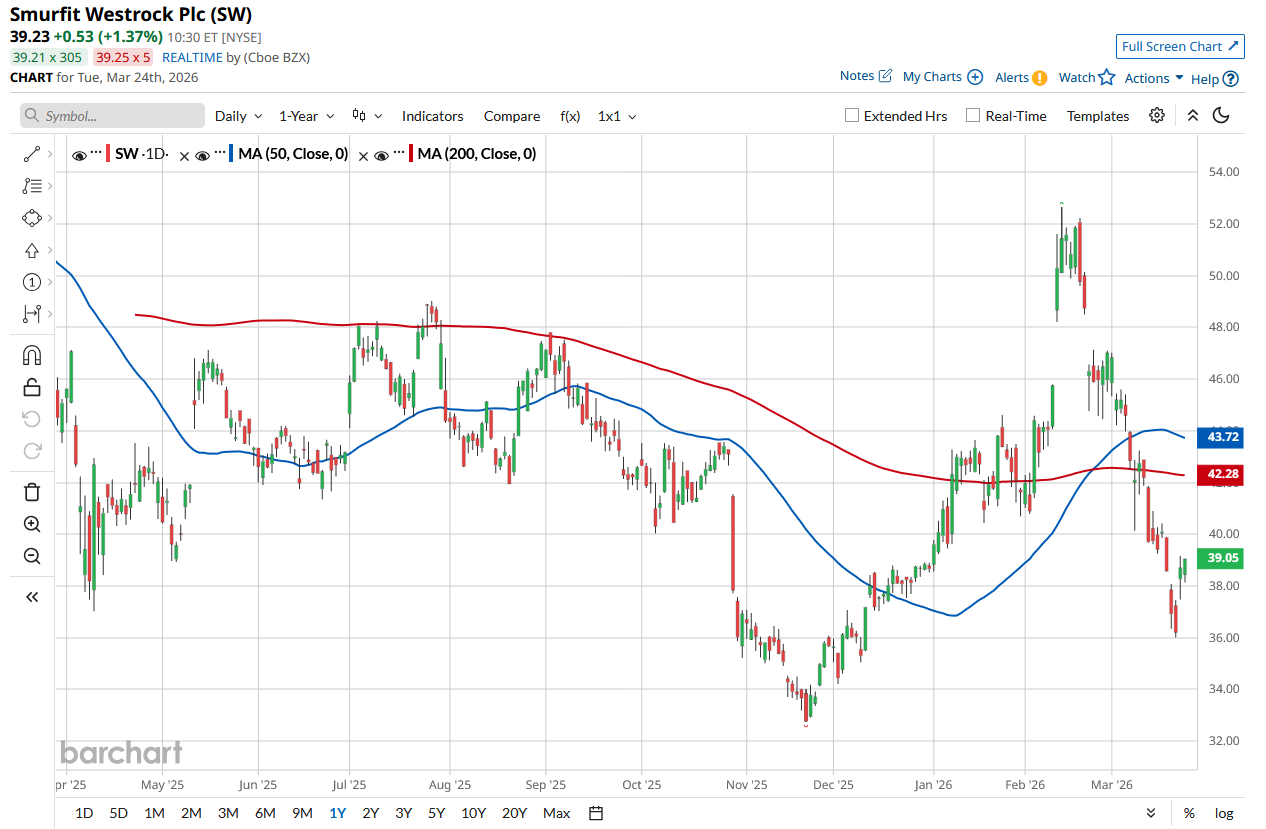Open the Indicators menu
This screenshot has width=1266, height=829.
click(x=432, y=116)
